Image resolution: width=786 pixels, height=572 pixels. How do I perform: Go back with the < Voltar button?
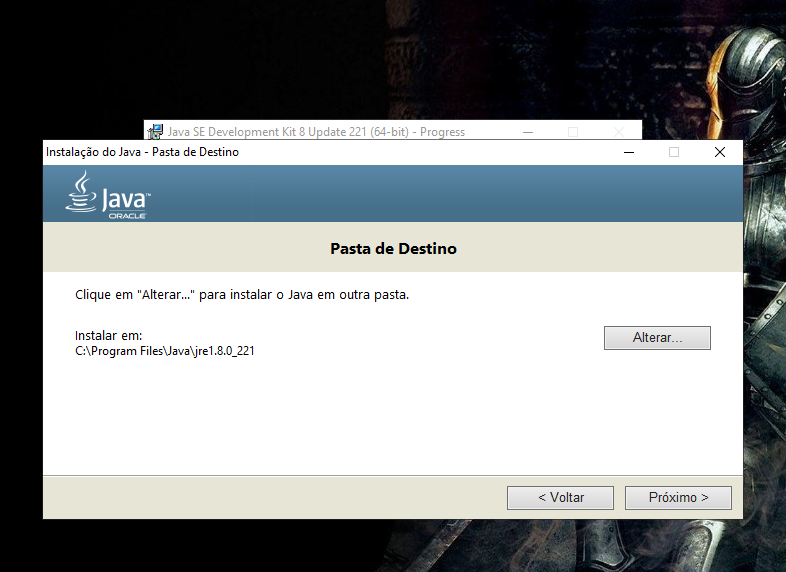point(560,497)
